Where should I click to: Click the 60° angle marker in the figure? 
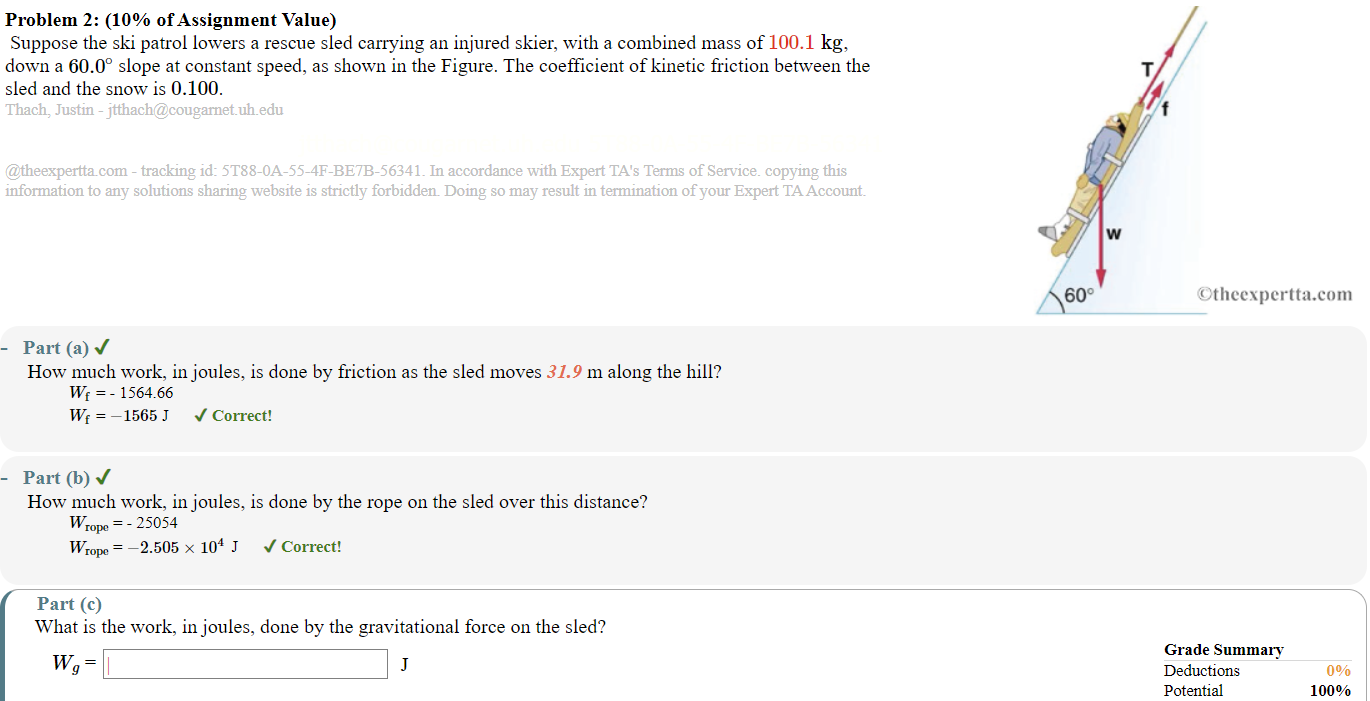pyautogui.click(x=1079, y=296)
